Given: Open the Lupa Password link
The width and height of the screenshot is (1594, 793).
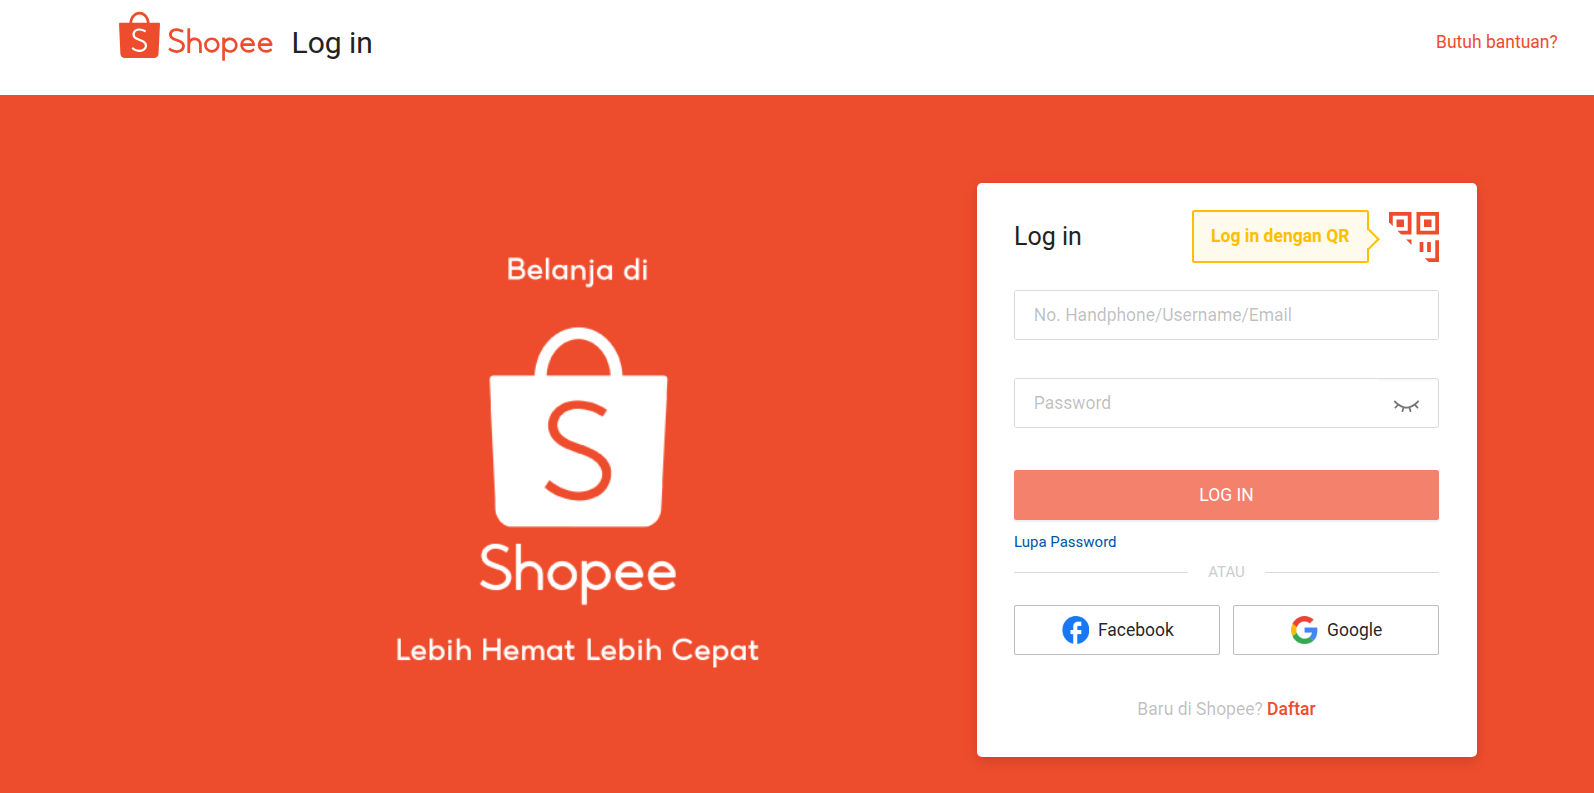Looking at the screenshot, I should pyautogui.click(x=1065, y=542).
